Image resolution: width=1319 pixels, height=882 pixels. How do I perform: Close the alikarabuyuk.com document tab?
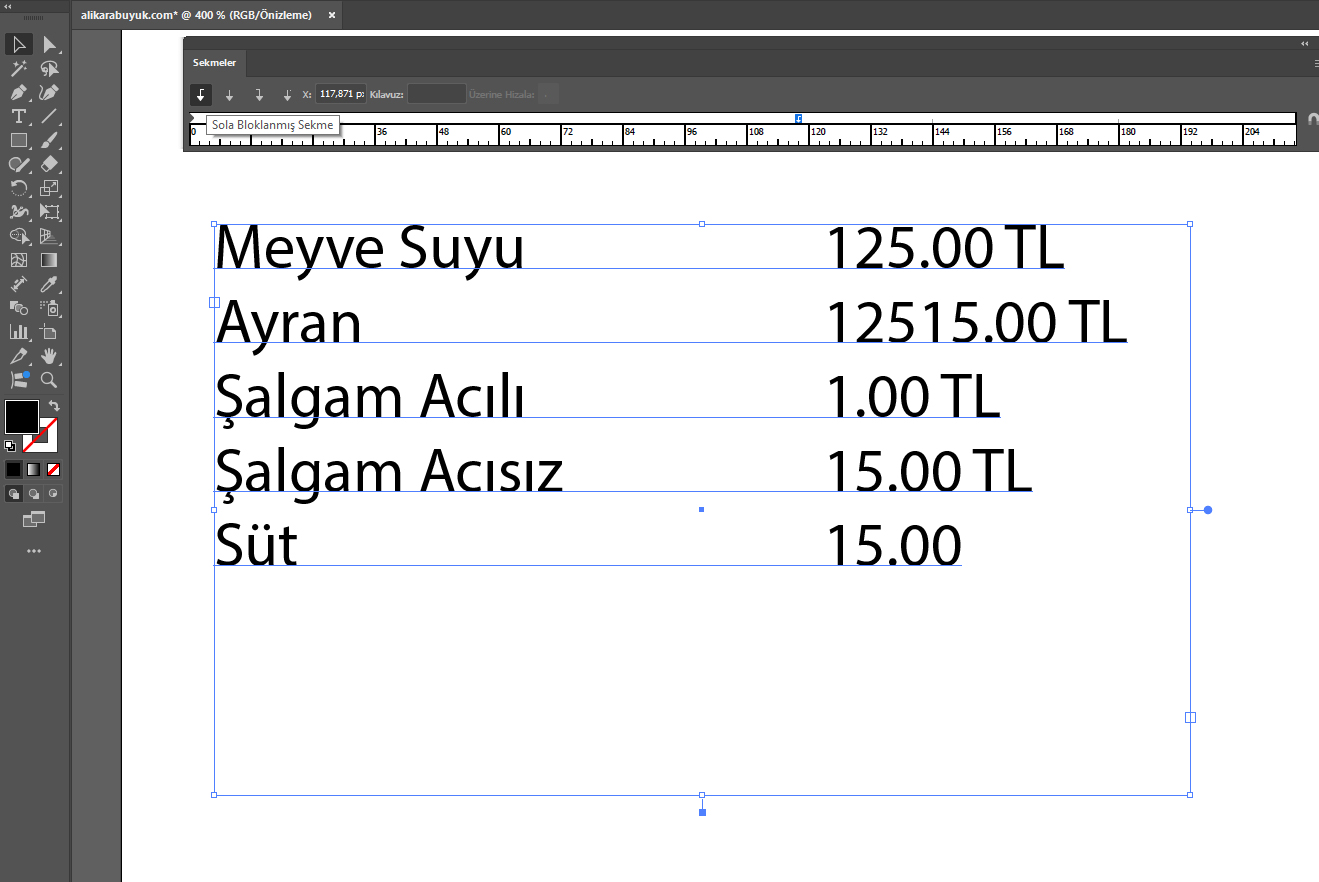click(332, 15)
